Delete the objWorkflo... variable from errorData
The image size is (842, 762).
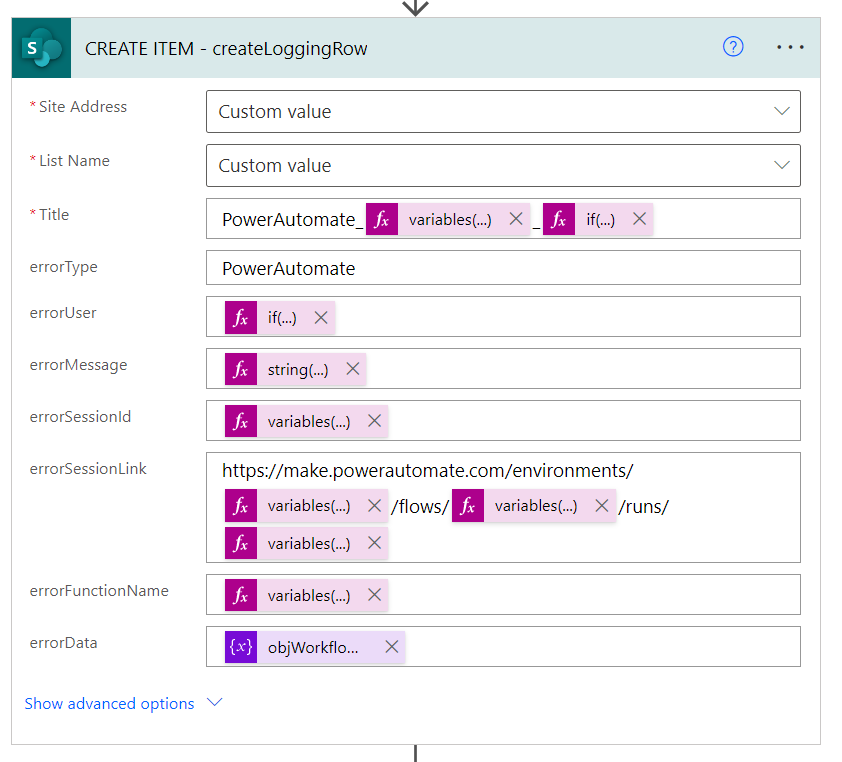[x=392, y=647]
